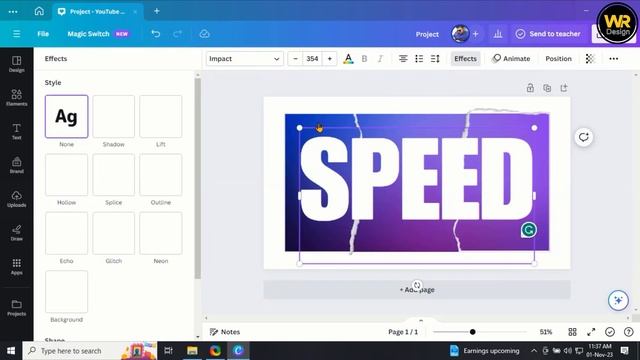This screenshot has width=640, height=360.
Task: Open Magic Switch menu
Action: tap(98, 34)
